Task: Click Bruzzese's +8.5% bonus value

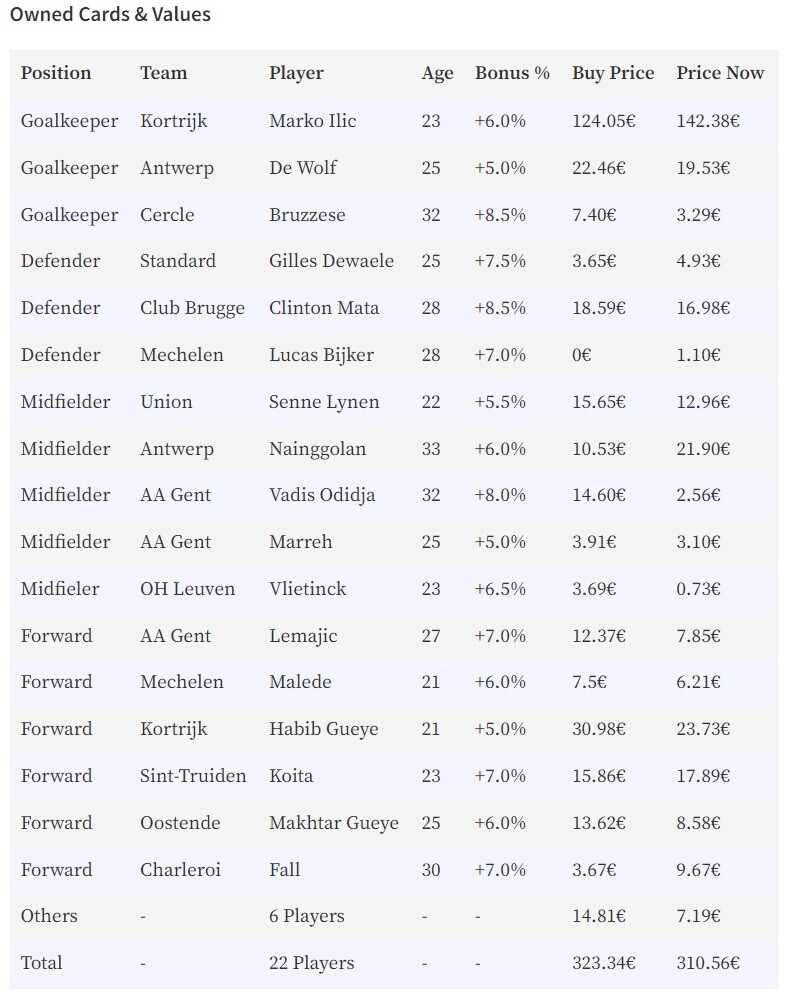Action: coord(500,215)
